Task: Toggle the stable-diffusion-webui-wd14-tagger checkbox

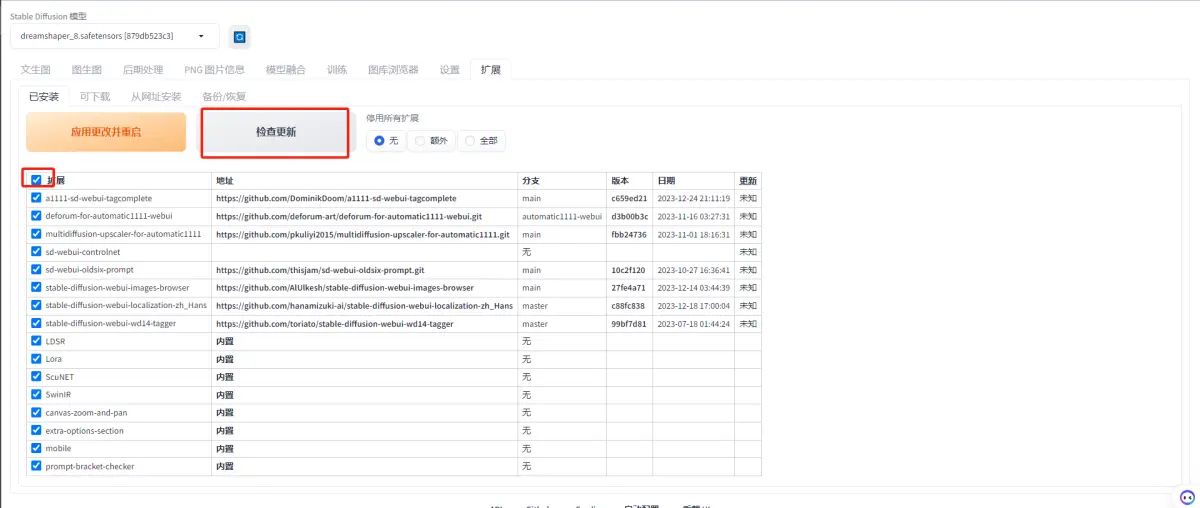Action: (x=37, y=323)
